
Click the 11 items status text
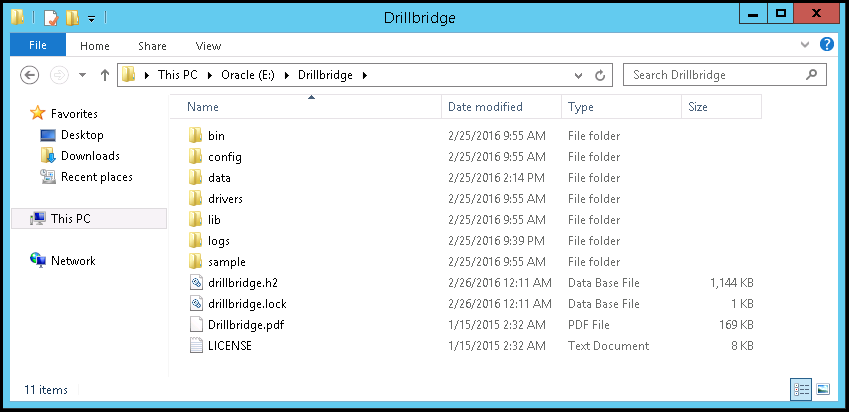pyautogui.click(x=46, y=390)
